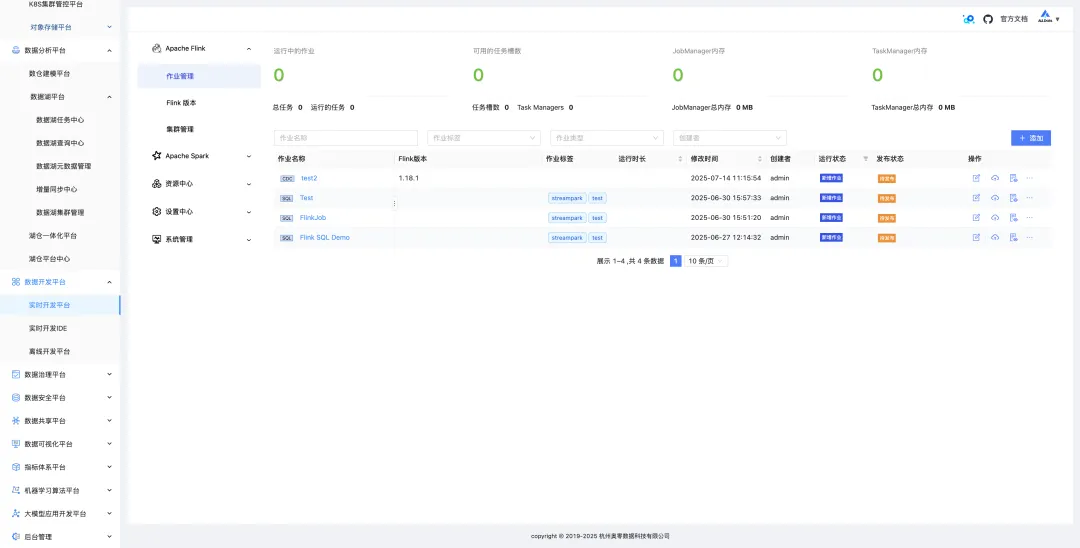Open the test2 job link
1080x548 pixels.
click(x=309, y=178)
